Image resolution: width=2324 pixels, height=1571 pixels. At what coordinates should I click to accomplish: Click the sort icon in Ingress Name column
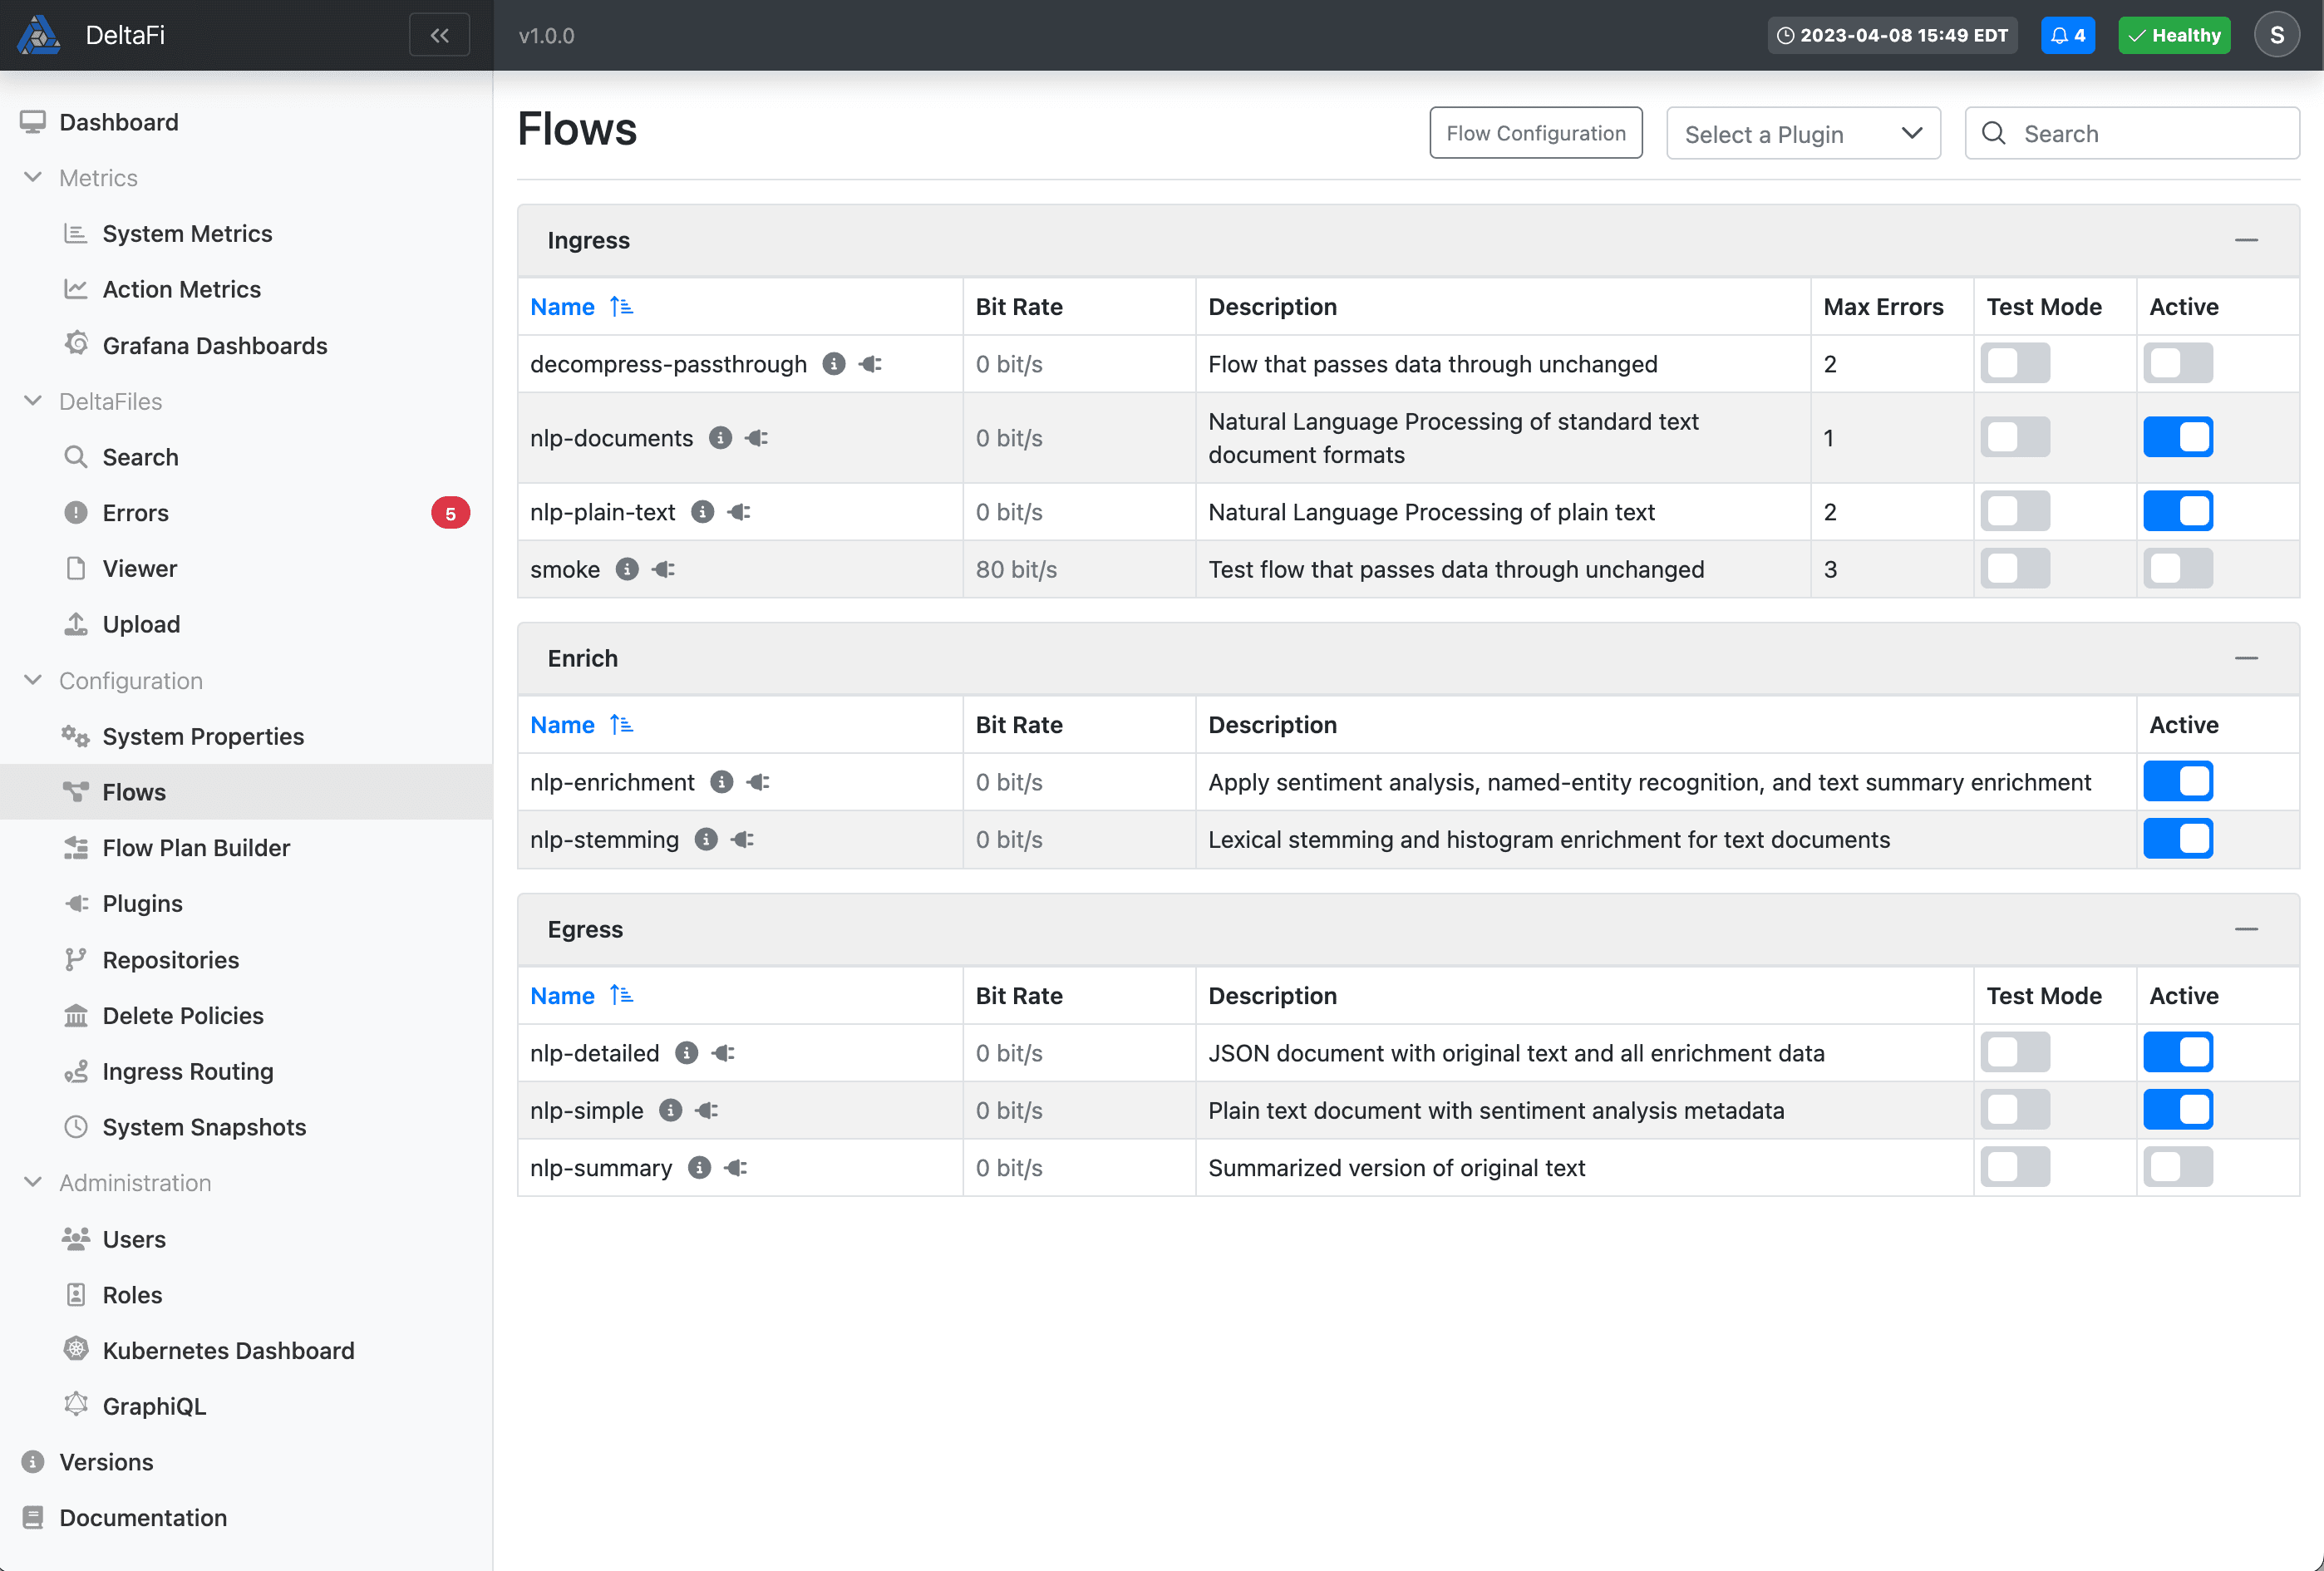pos(621,307)
